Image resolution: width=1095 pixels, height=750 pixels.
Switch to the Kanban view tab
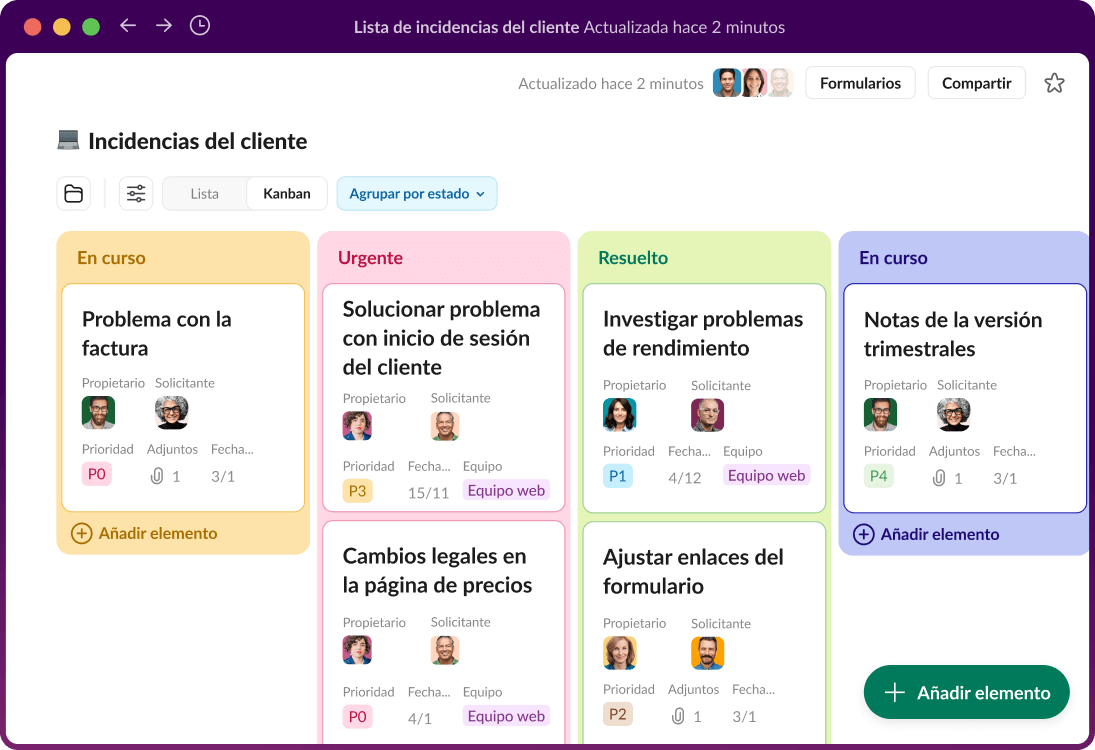[286, 193]
